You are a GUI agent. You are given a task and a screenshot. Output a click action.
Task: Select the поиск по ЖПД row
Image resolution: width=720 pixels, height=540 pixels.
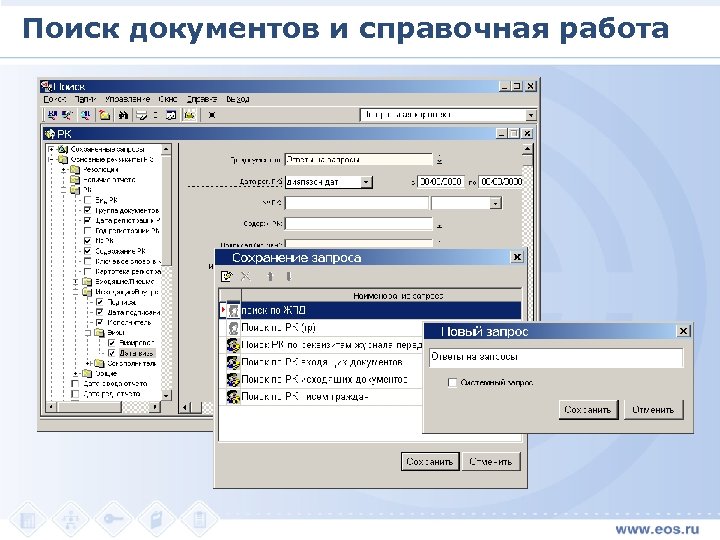[x=370, y=310]
